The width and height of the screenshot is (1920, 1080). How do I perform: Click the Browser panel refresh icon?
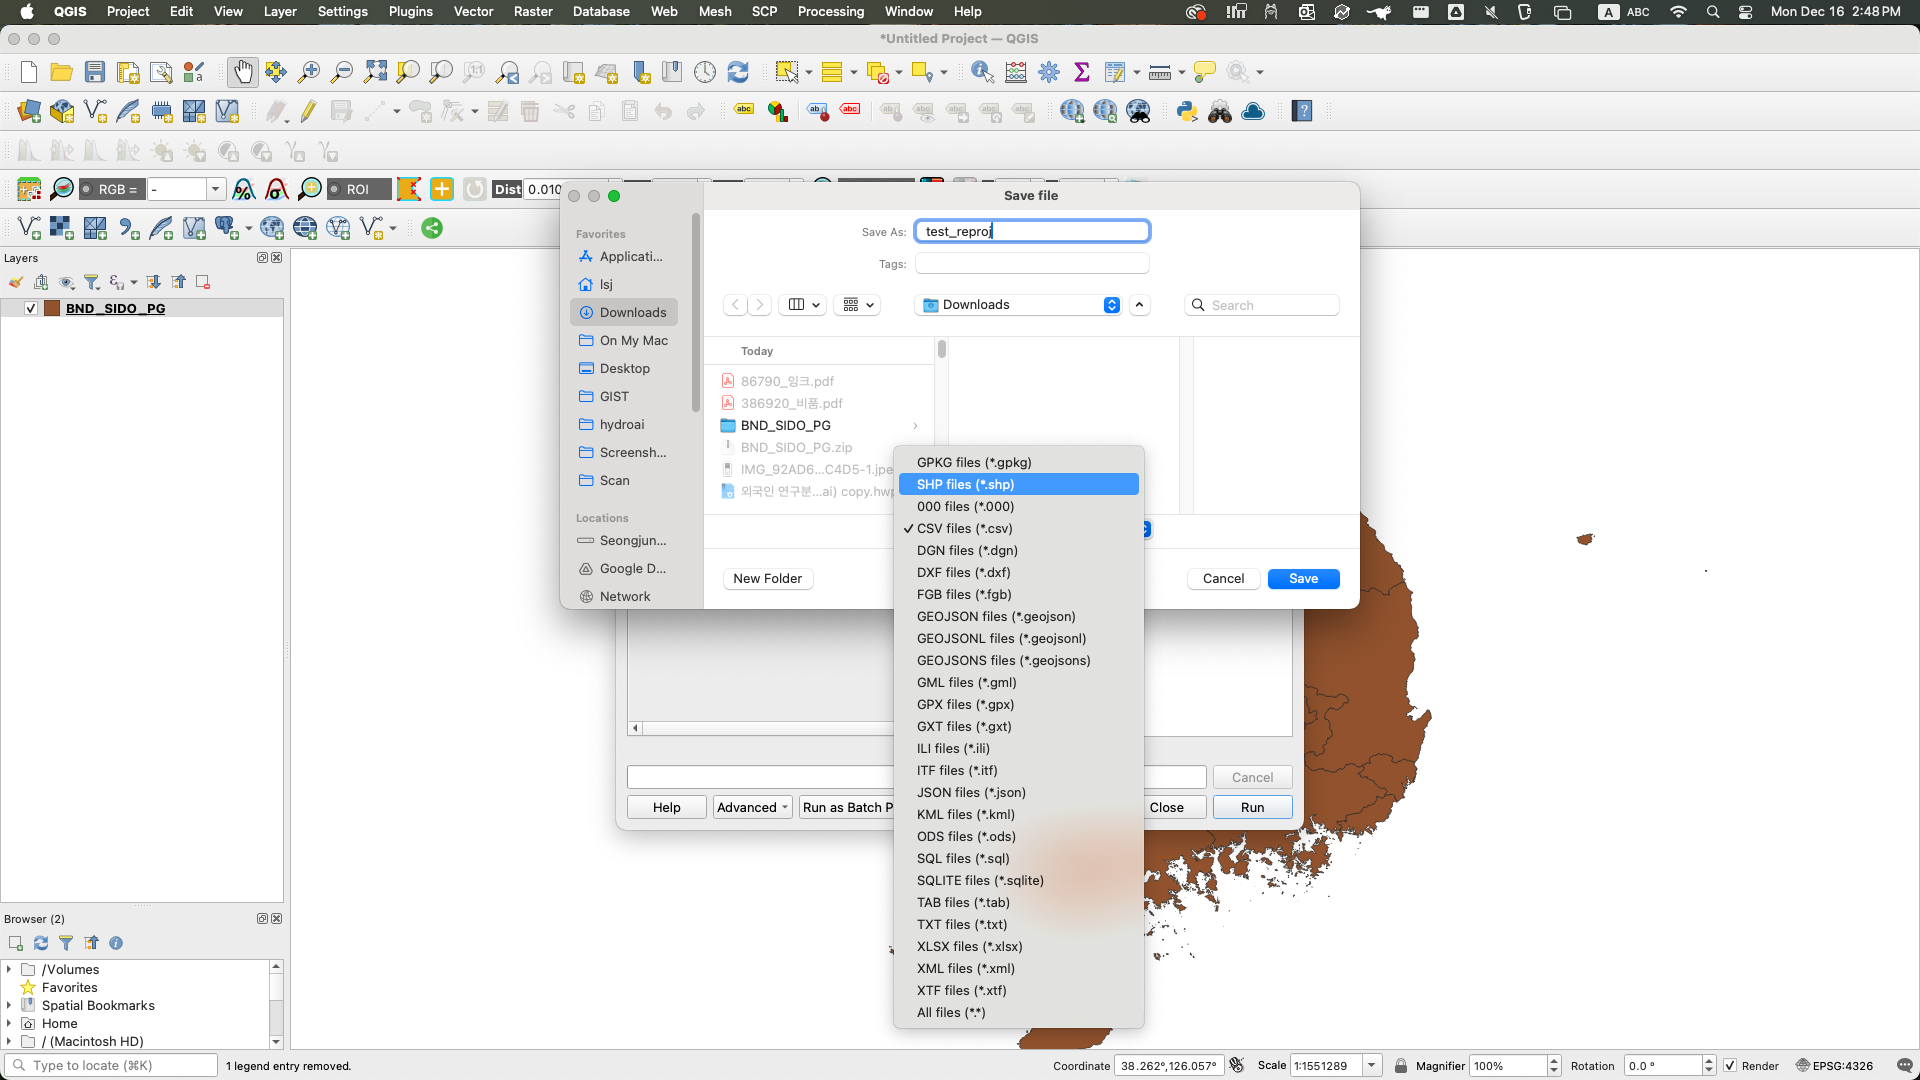tap(41, 943)
